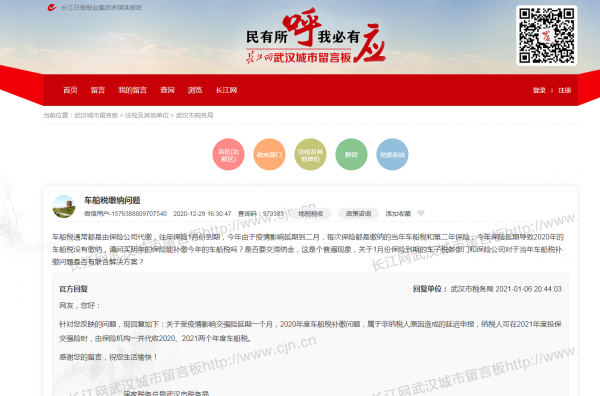
Task: Click the 地税税收 tag
Action: click(311, 213)
